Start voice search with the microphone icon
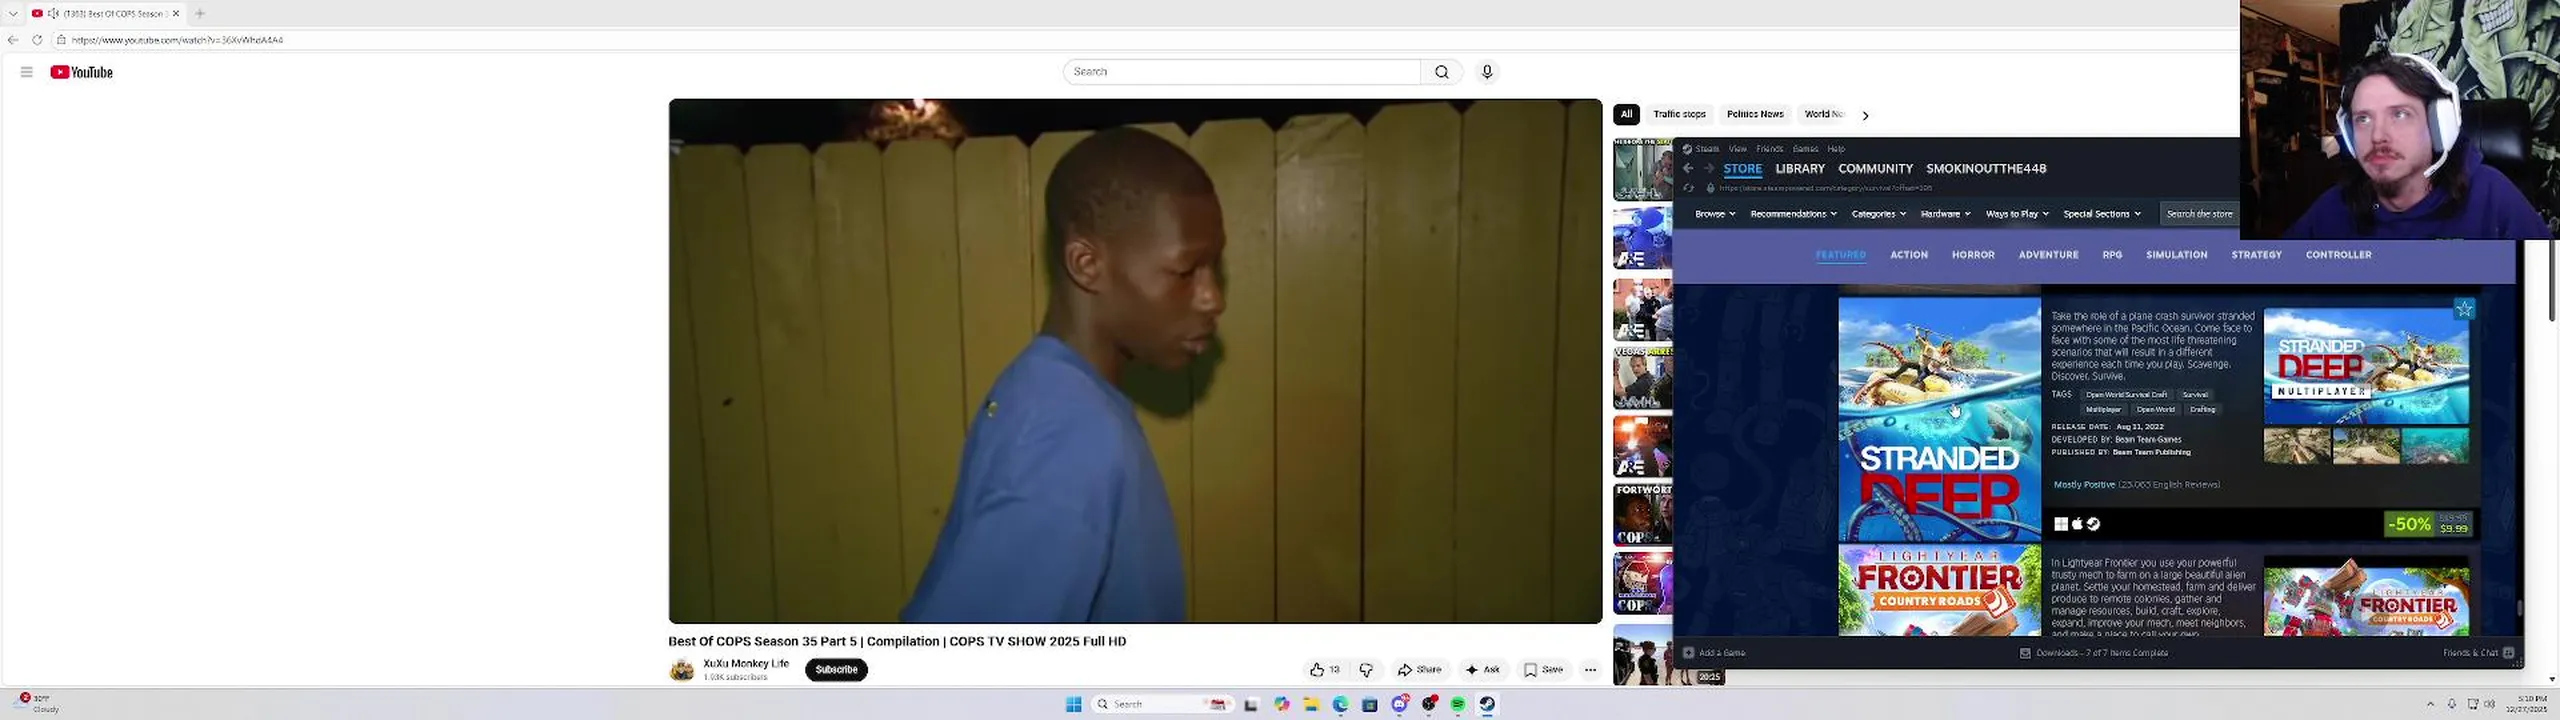Screen dimensions: 2560x720 click(1487, 72)
